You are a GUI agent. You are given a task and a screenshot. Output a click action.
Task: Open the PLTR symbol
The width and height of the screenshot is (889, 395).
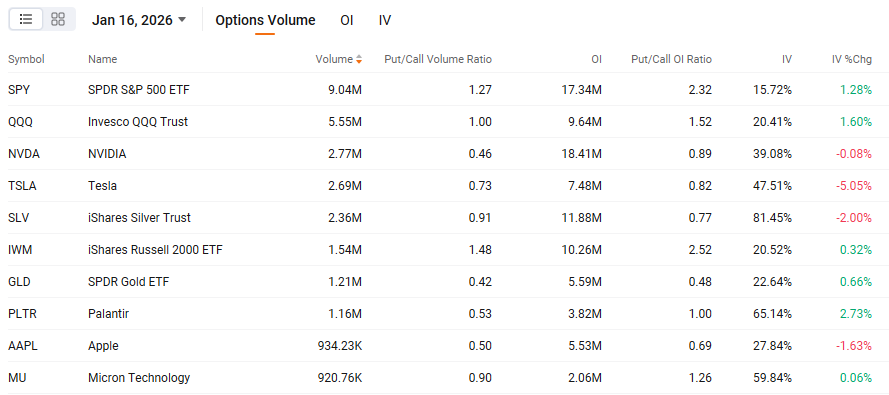(x=22, y=313)
